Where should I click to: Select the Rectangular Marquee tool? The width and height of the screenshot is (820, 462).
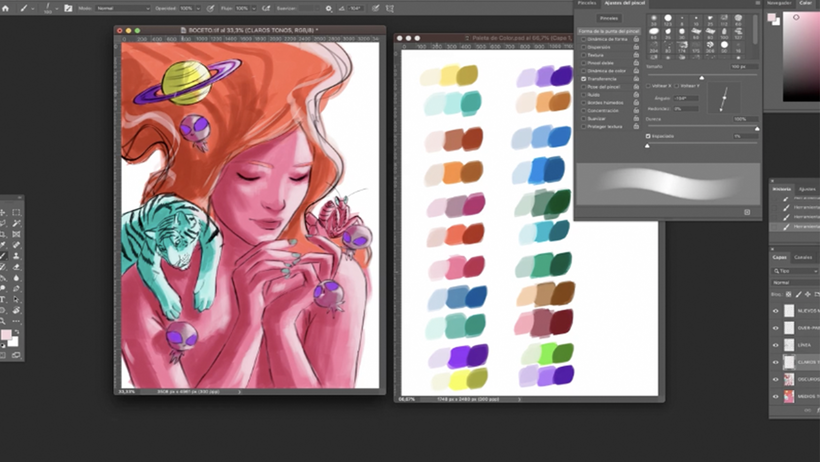click(16, 212)
